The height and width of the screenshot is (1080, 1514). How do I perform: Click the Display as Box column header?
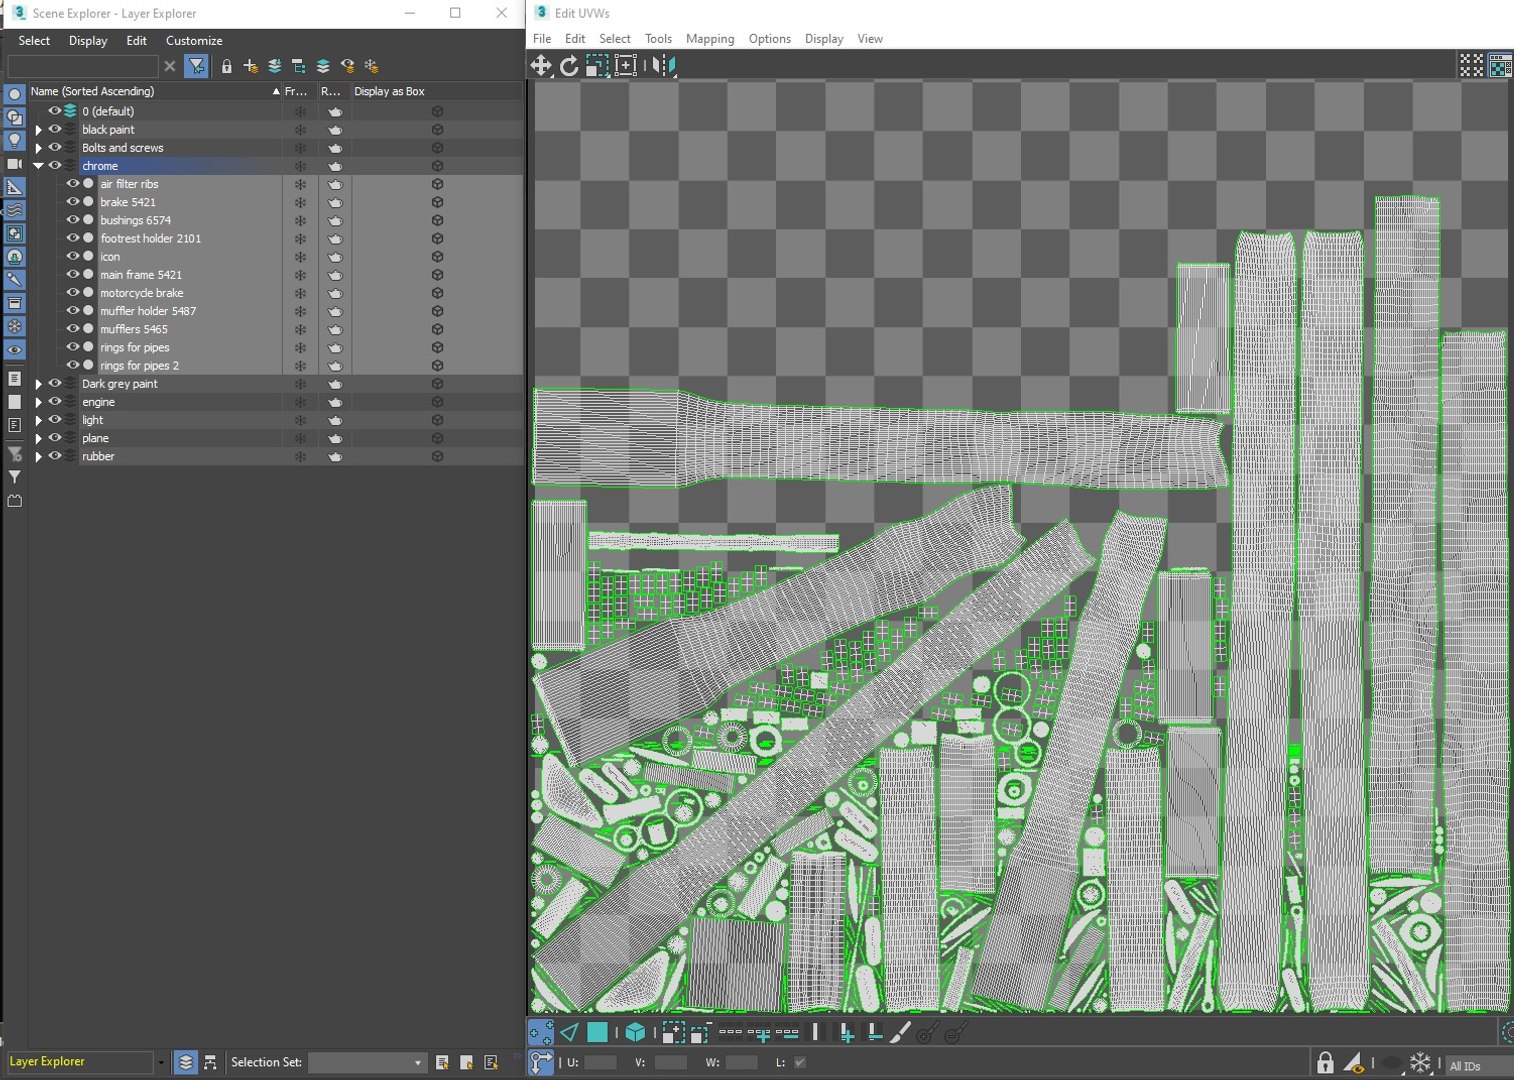(x=435, y=91)
